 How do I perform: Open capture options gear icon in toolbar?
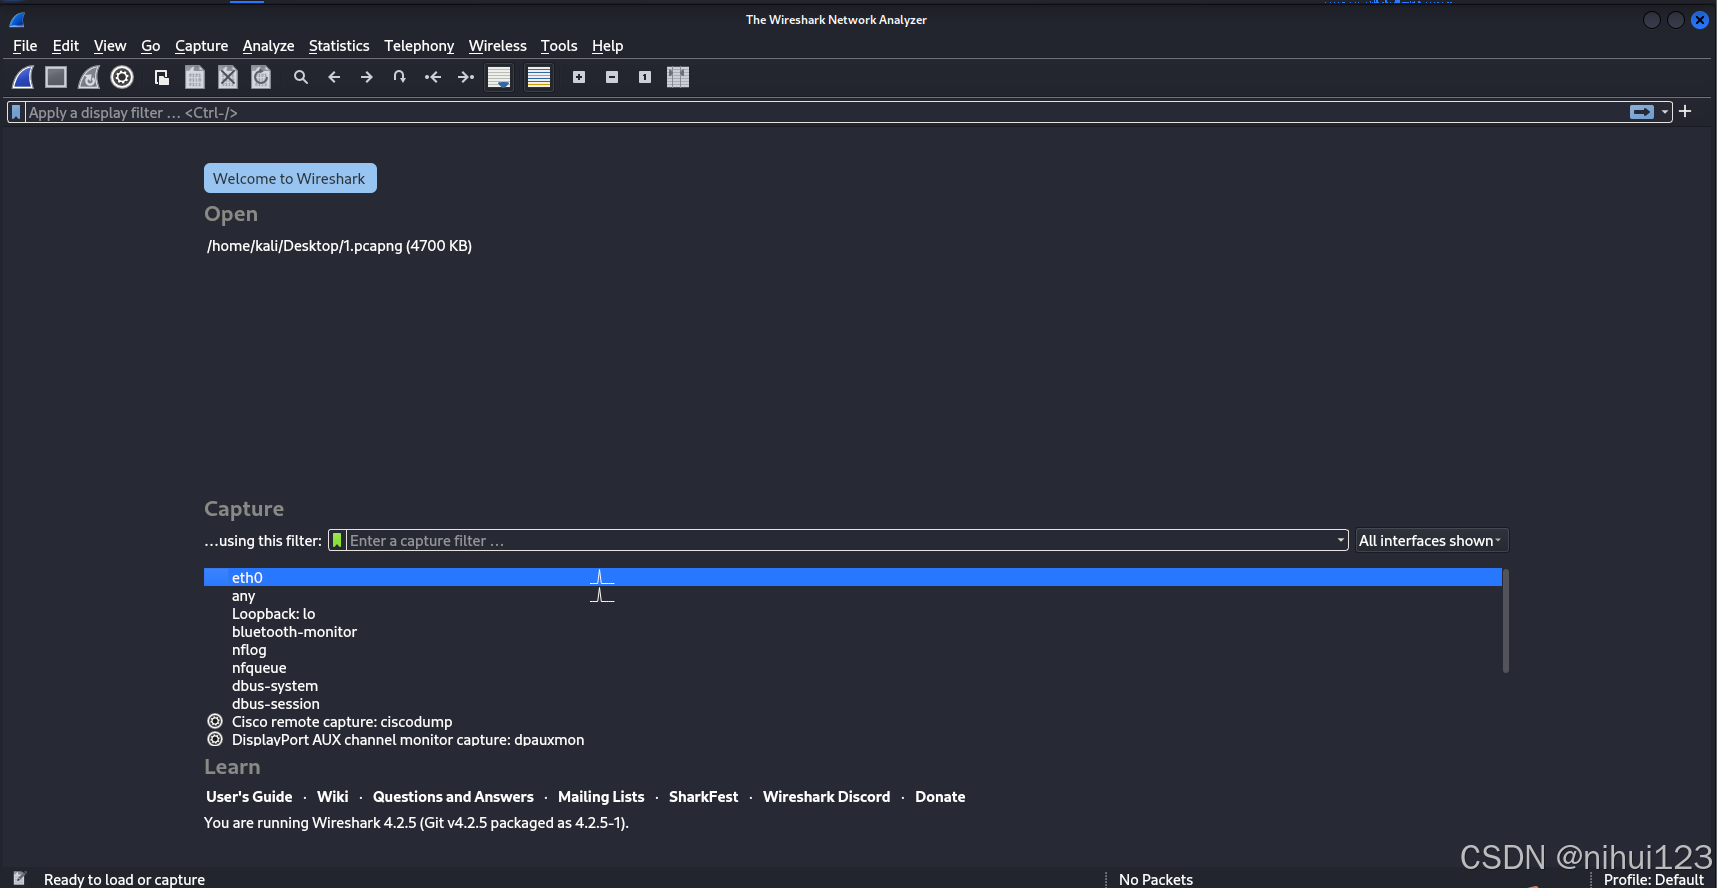click(x=122, y=77)
